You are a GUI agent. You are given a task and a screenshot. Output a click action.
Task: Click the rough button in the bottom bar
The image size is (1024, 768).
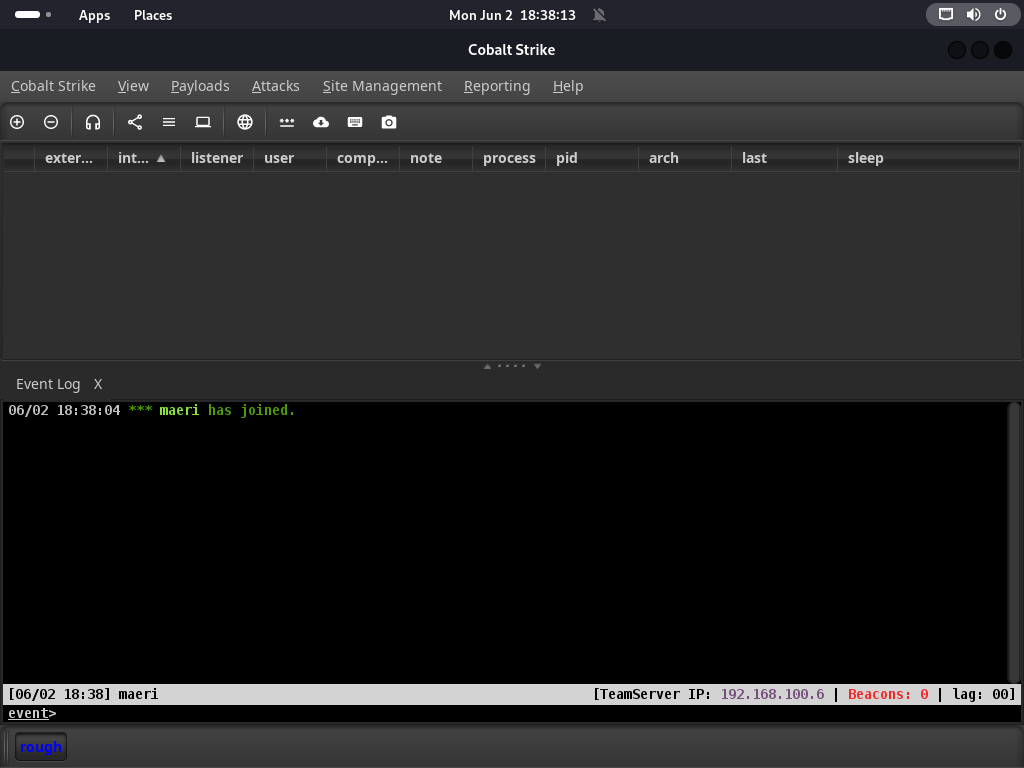pyautogui.click(x=41, y=747)
